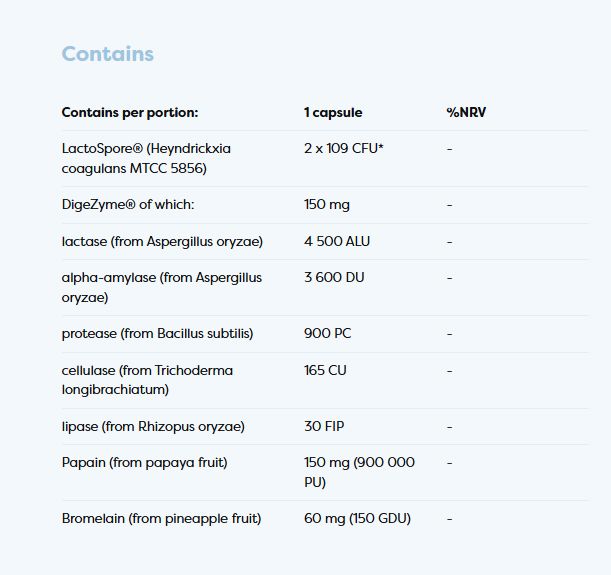611x575 pixels.
Task: Click the "30 FIP" value
Action: pyautogui.click(x=324, y=426)
